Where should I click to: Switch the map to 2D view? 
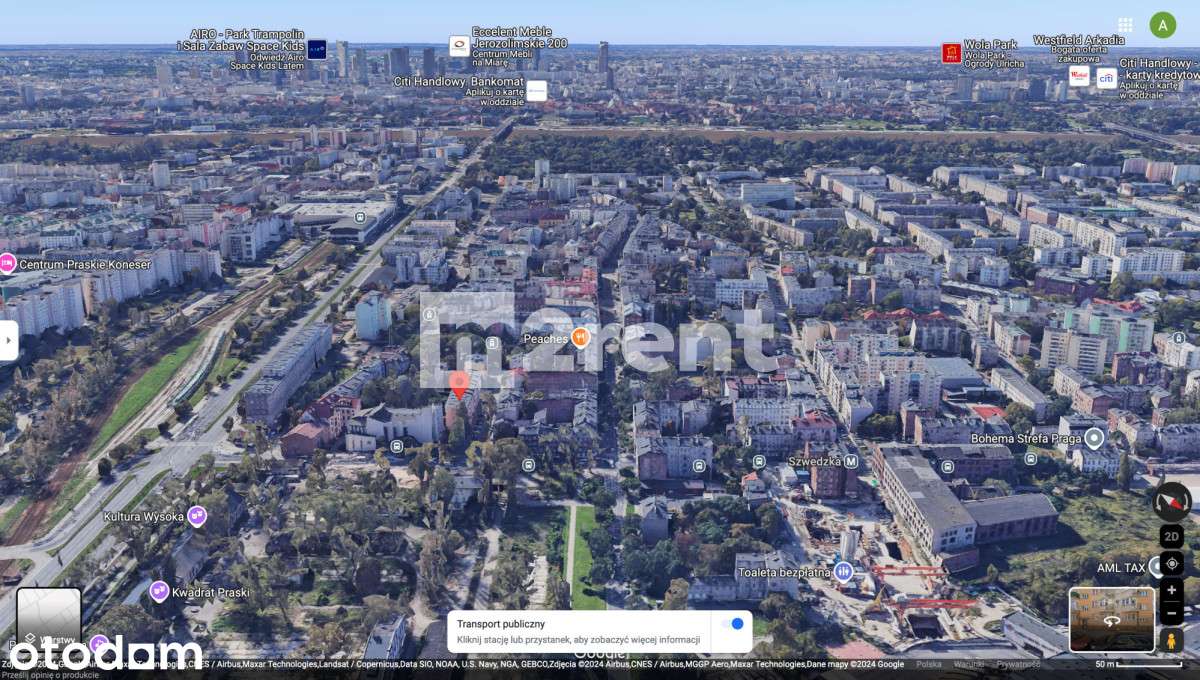click(x=1172, y=537)
